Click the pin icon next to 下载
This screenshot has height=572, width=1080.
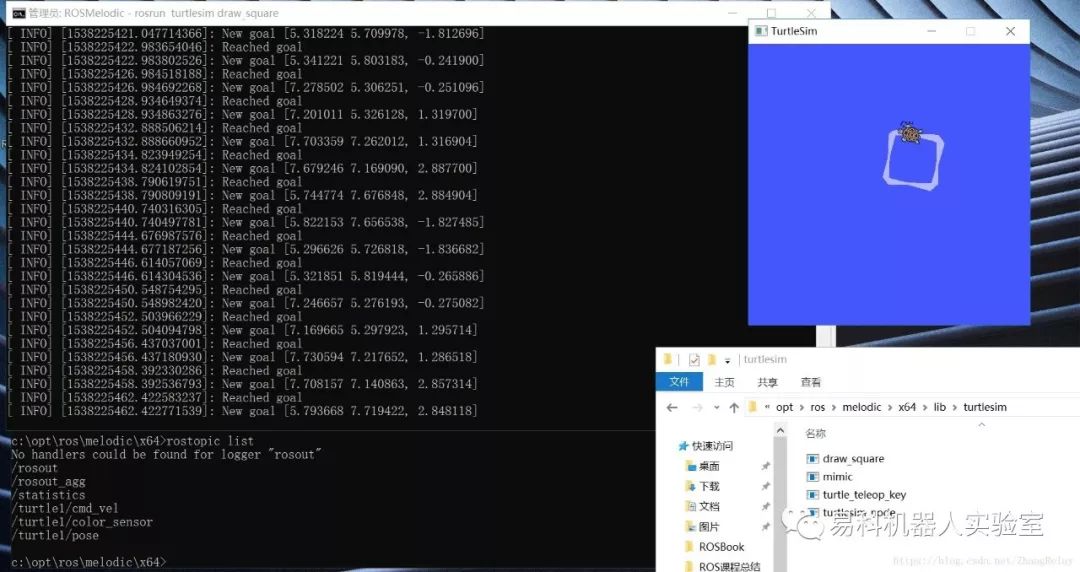click(765, 487)
